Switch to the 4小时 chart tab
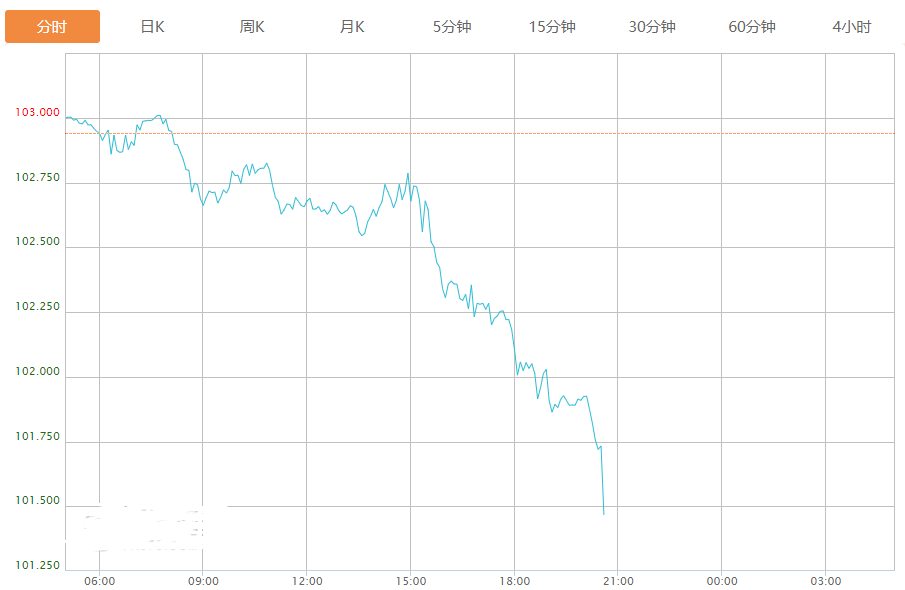 pyautogui.click(x=852, y=27)
